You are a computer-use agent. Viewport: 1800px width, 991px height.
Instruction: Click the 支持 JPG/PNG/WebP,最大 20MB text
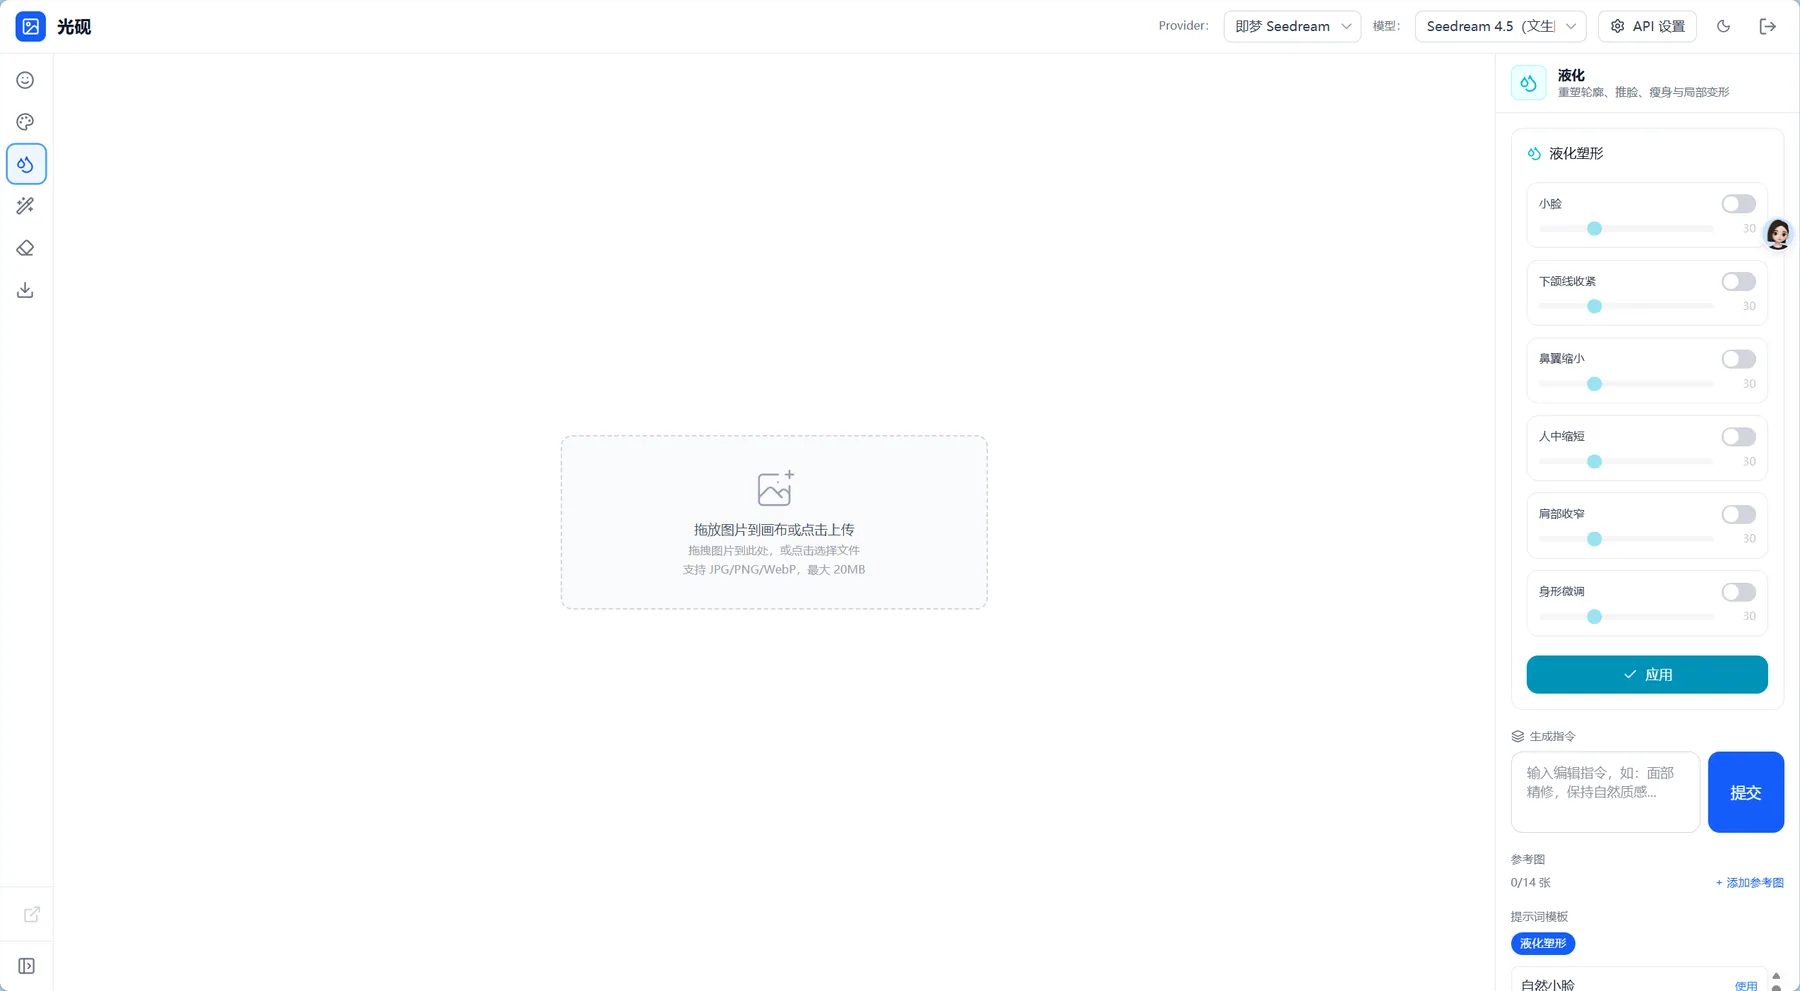774,570
